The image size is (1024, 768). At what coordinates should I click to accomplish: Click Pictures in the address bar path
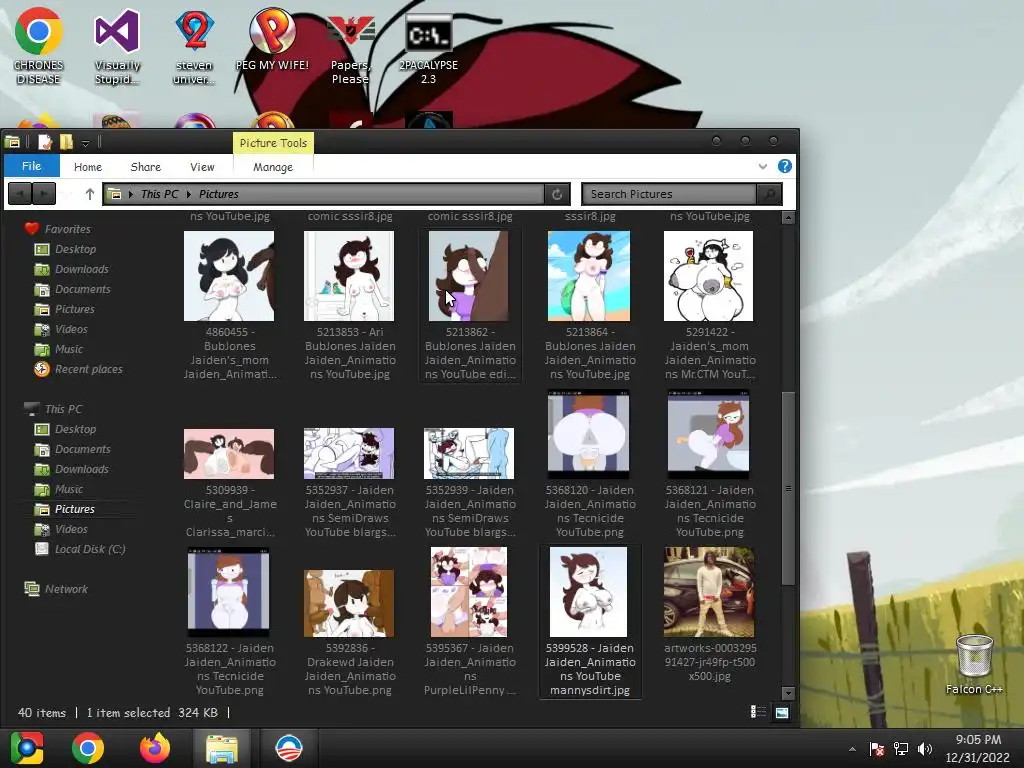pos(219,194)
